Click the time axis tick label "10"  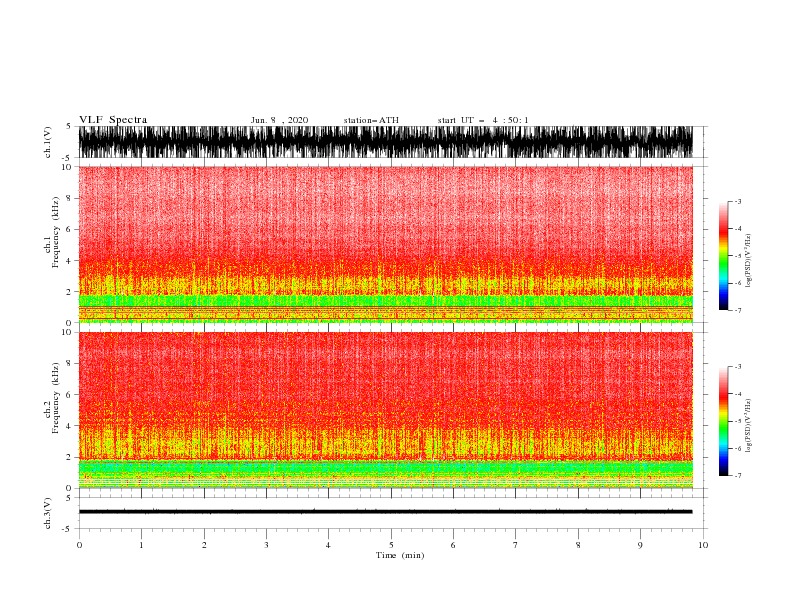pos(703,545)
